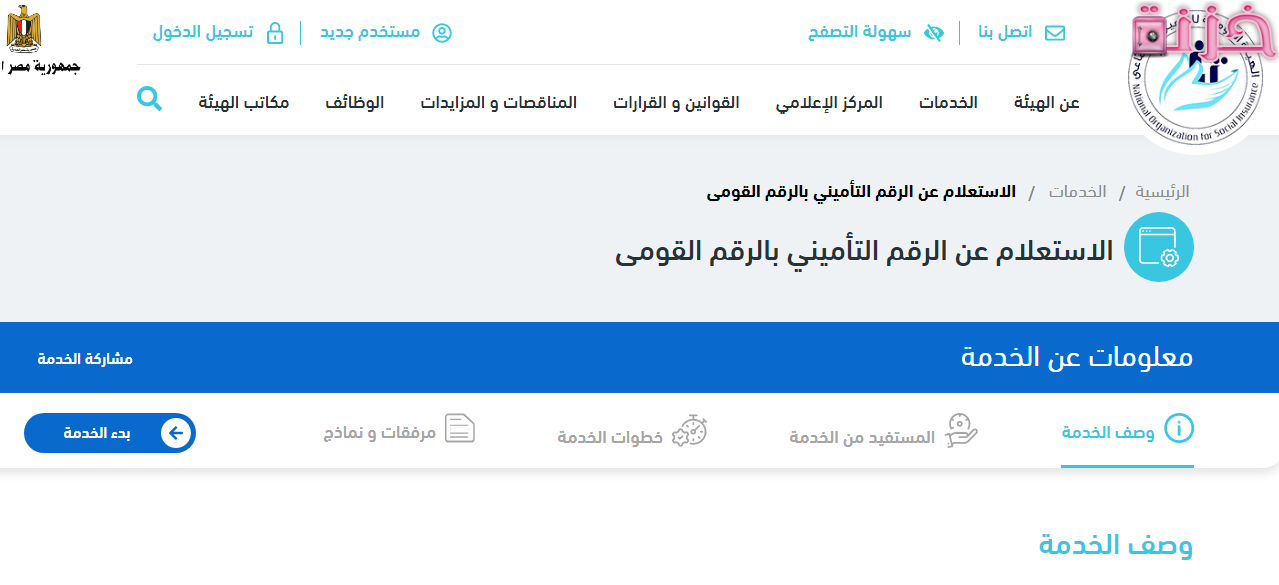Image resolution: width=1279 pixels, height=585 pixels.
Task: Click the hand icon of المستفيد من الخدمة
Action: coord(960,430)
